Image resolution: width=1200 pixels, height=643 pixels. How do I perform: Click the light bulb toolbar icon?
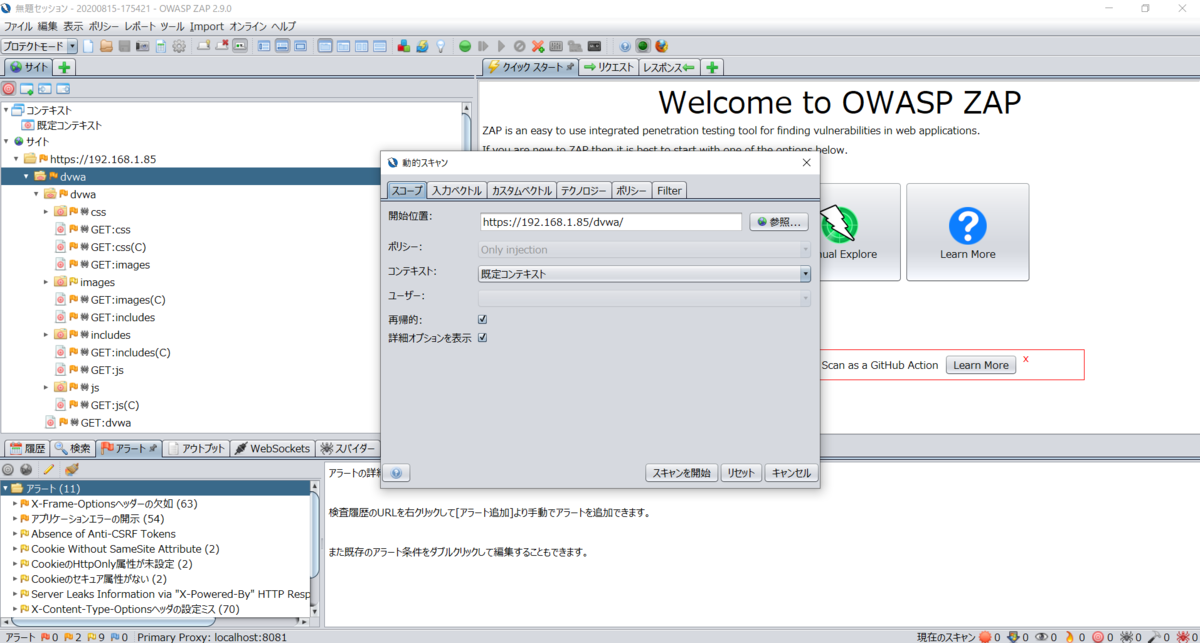(x=440, y=46)
